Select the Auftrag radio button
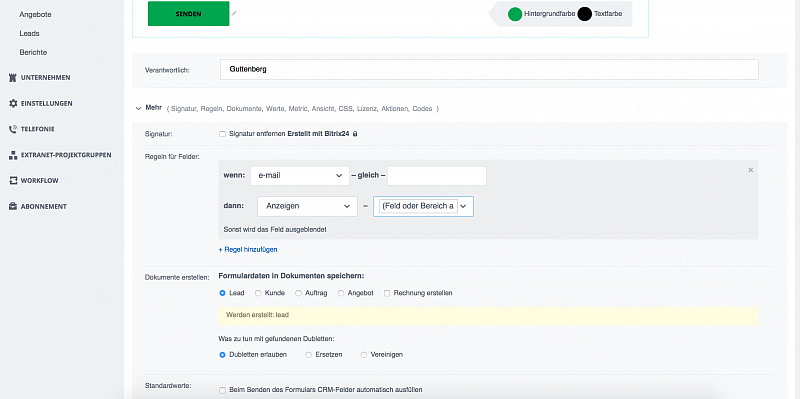 pyautogui.click(x=298, y=293)
